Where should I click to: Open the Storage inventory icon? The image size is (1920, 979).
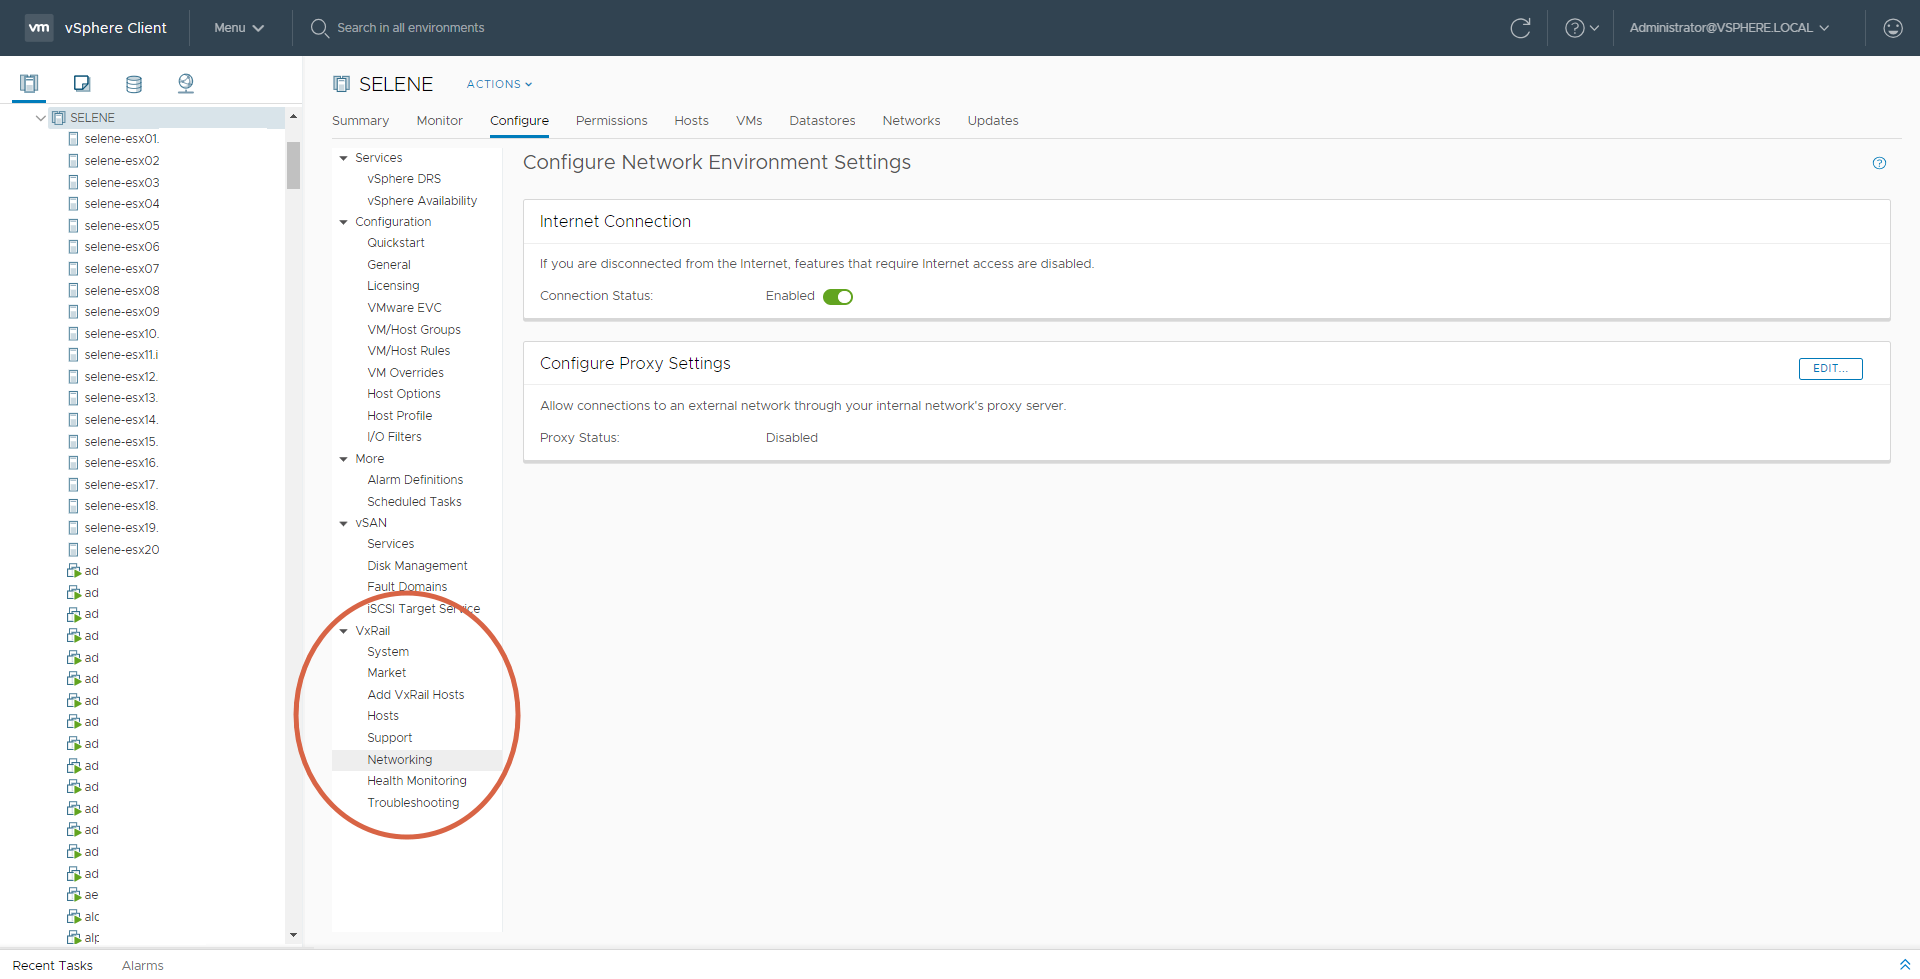point(134,84)
